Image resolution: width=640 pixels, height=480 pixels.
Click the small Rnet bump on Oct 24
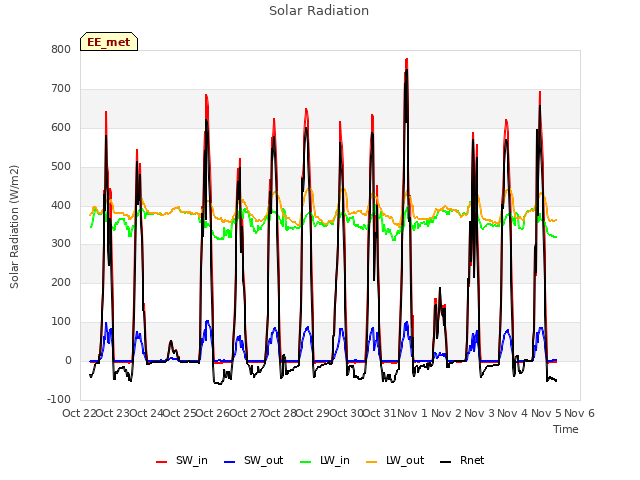coord(171,343)
